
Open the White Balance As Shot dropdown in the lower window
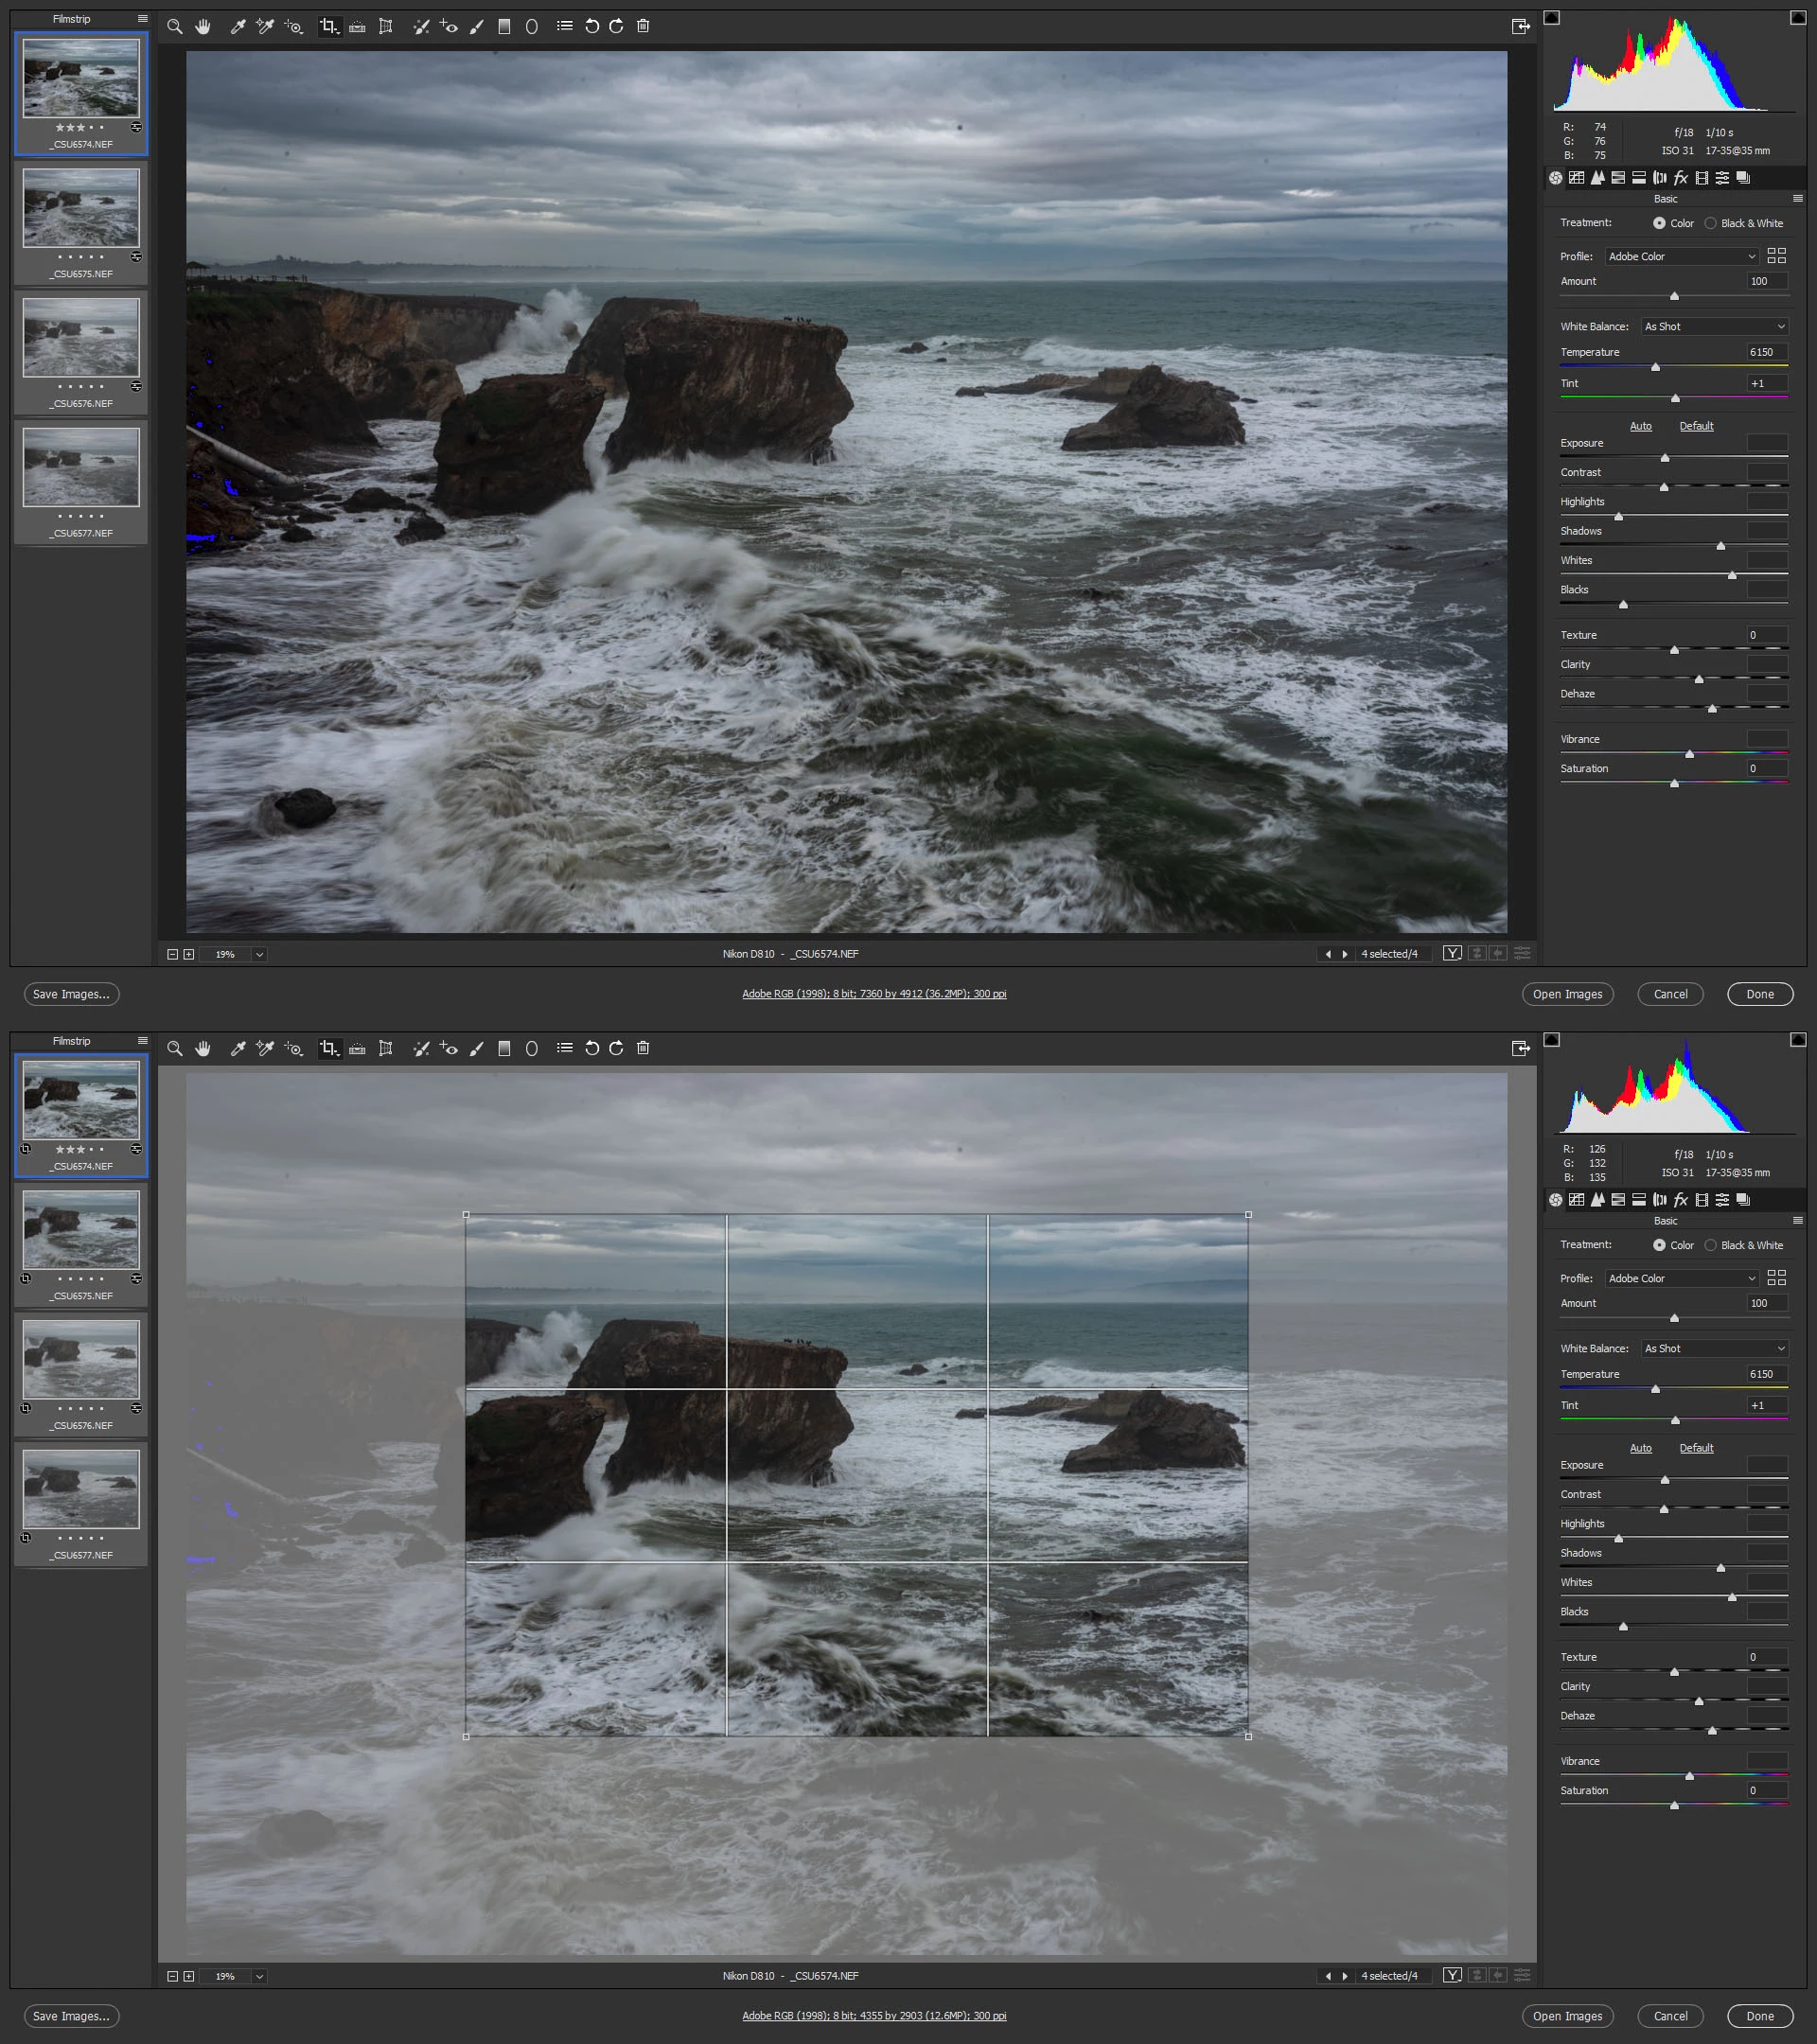coord(1714,1348)
